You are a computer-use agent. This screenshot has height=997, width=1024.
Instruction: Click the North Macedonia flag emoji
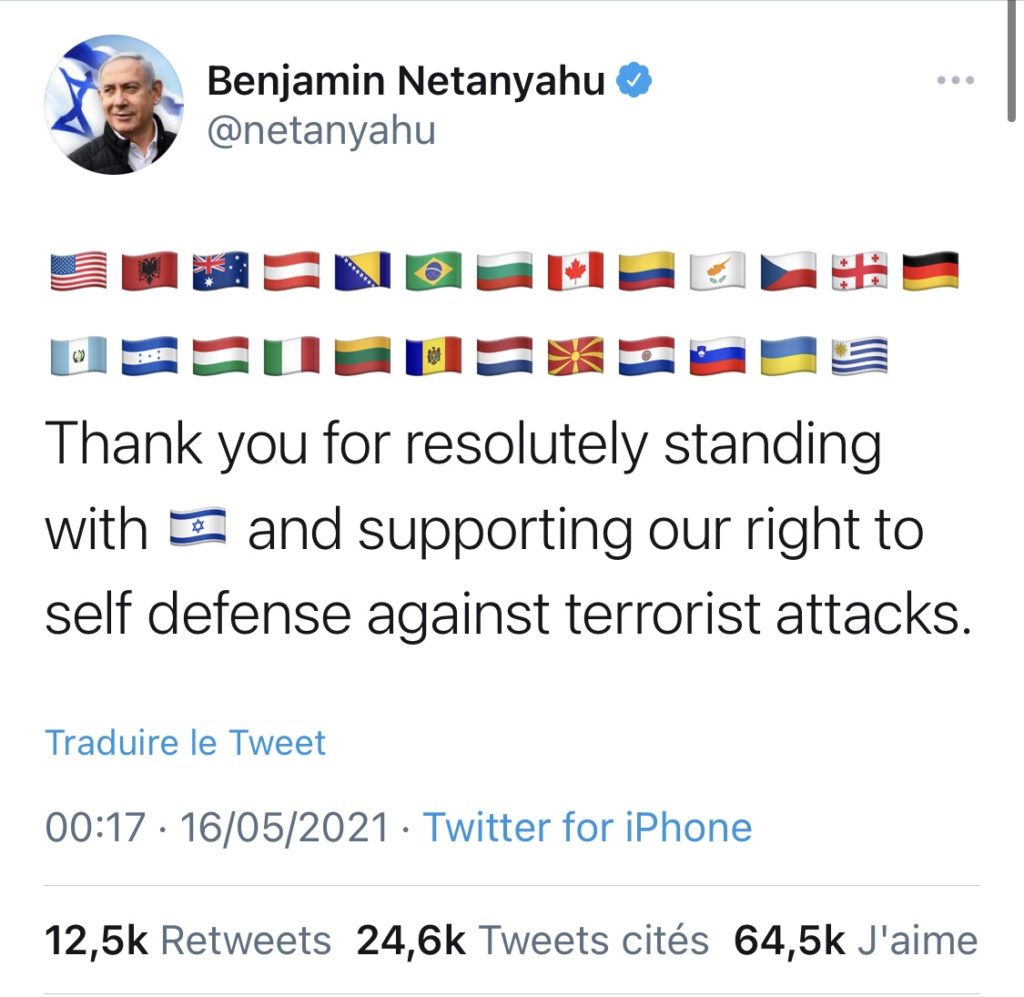[575, 355]
